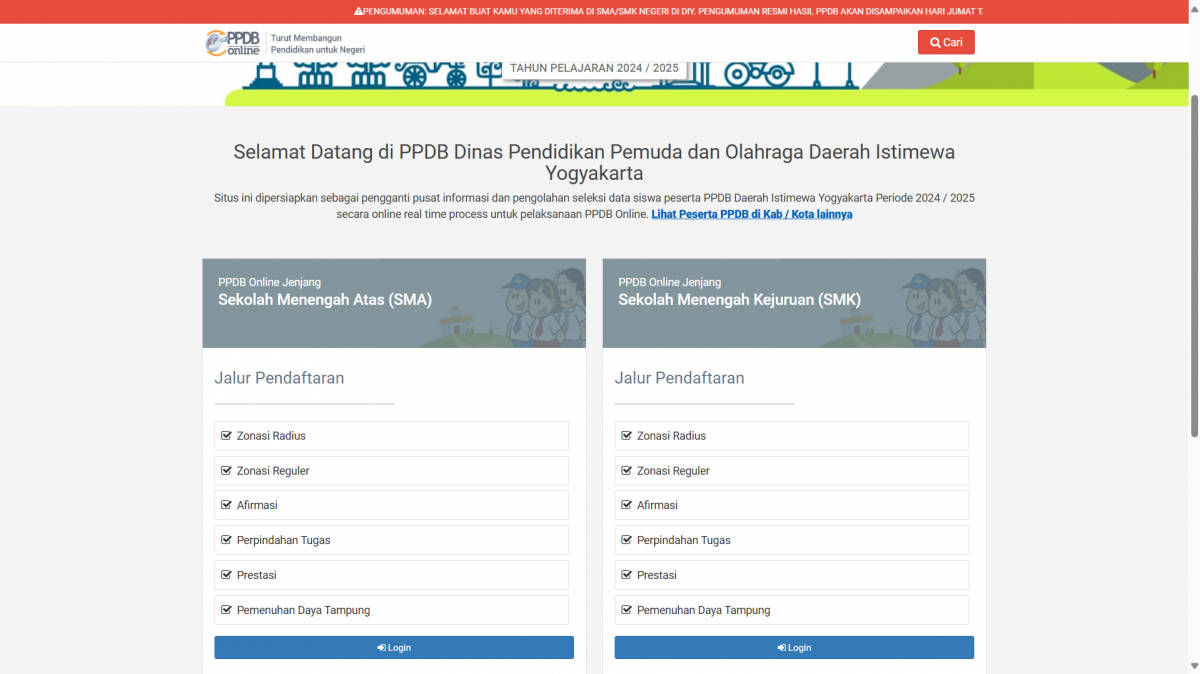Image resolution: width=1200 pixels, height=674 pixels.
Task: Click the checkmark icon beside SMK Prestasi
Action: (x=626, y=575)
